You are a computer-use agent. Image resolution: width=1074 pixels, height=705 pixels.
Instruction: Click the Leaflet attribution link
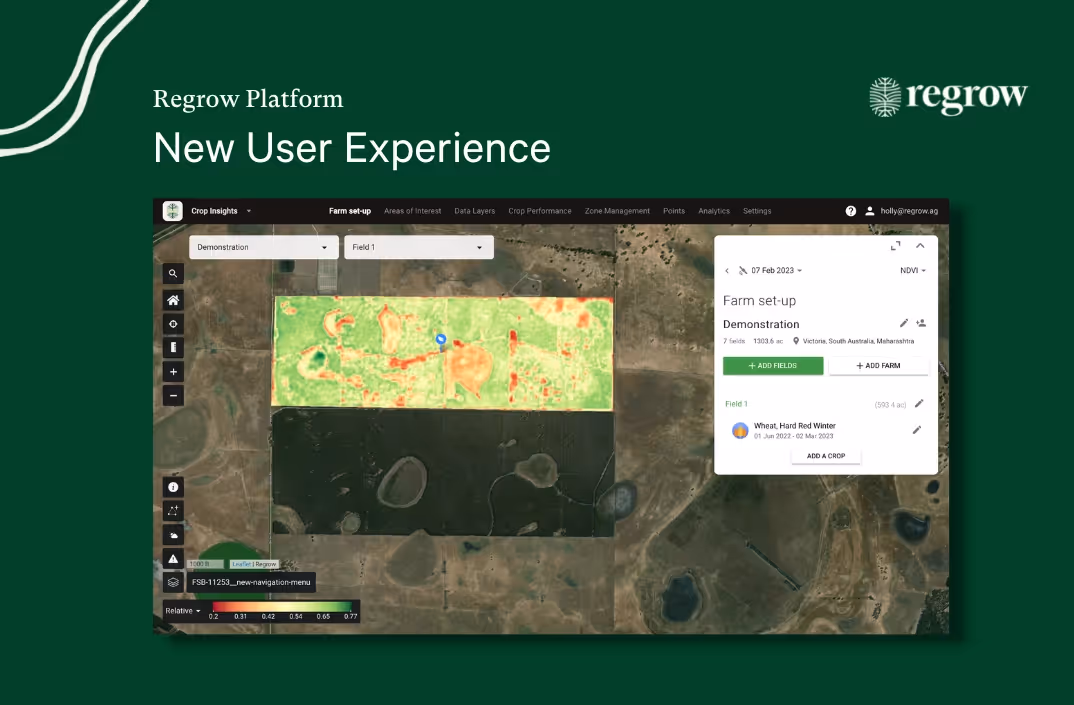coord(241,565)
